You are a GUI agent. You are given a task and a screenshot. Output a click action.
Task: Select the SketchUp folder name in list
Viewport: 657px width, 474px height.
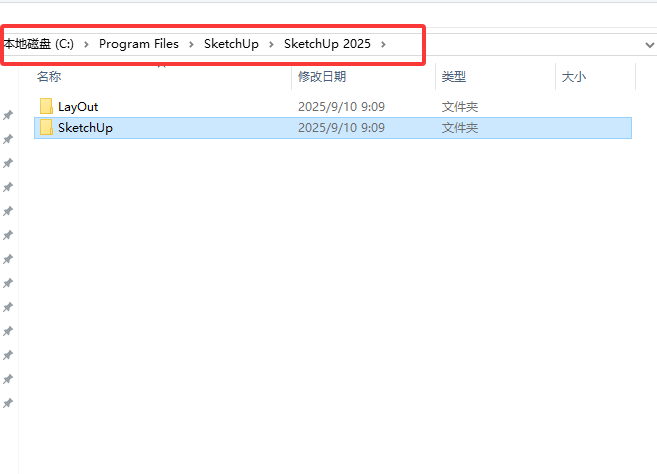[85, 128]
